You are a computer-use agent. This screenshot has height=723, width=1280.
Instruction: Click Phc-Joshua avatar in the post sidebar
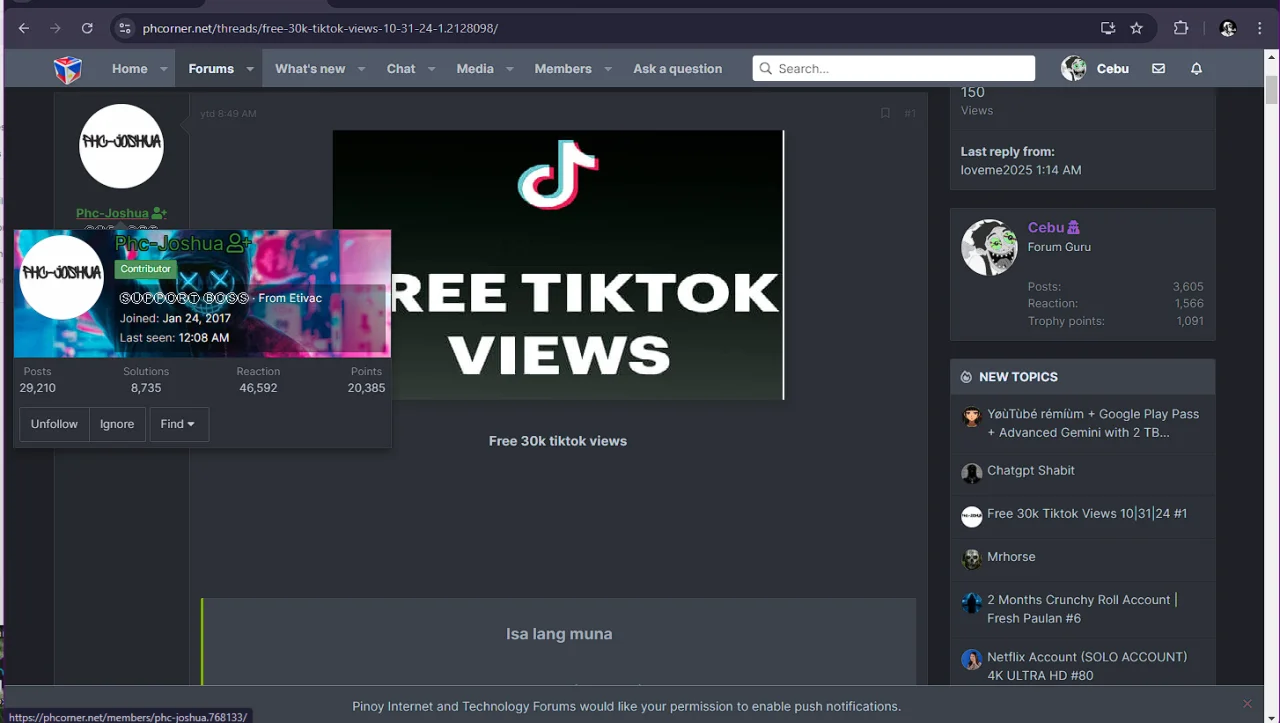click(x=121, y=146)
